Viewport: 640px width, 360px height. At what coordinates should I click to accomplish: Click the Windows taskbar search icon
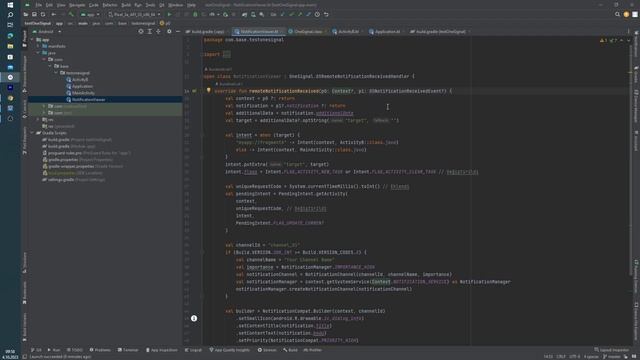coord(10,15)
